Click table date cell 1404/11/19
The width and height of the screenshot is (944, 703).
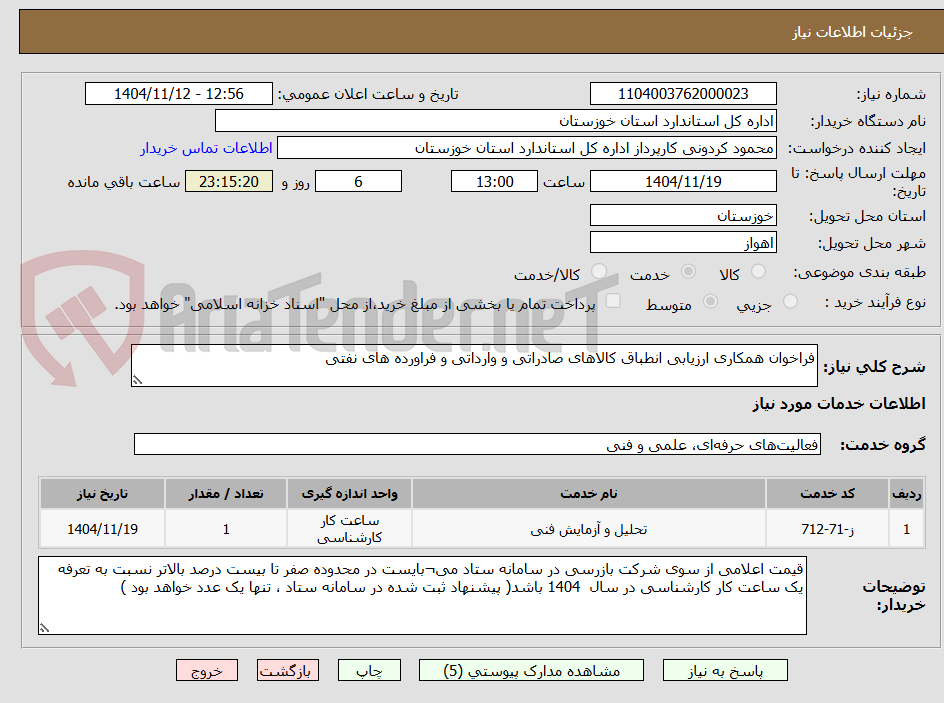pyautogui.click(x=102, y=529)
